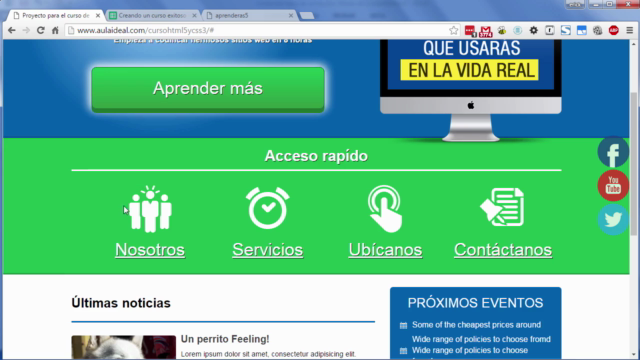The image size is (640, 360).
Task: Close the aprenderas5 tab
Action: pos(291,16)
